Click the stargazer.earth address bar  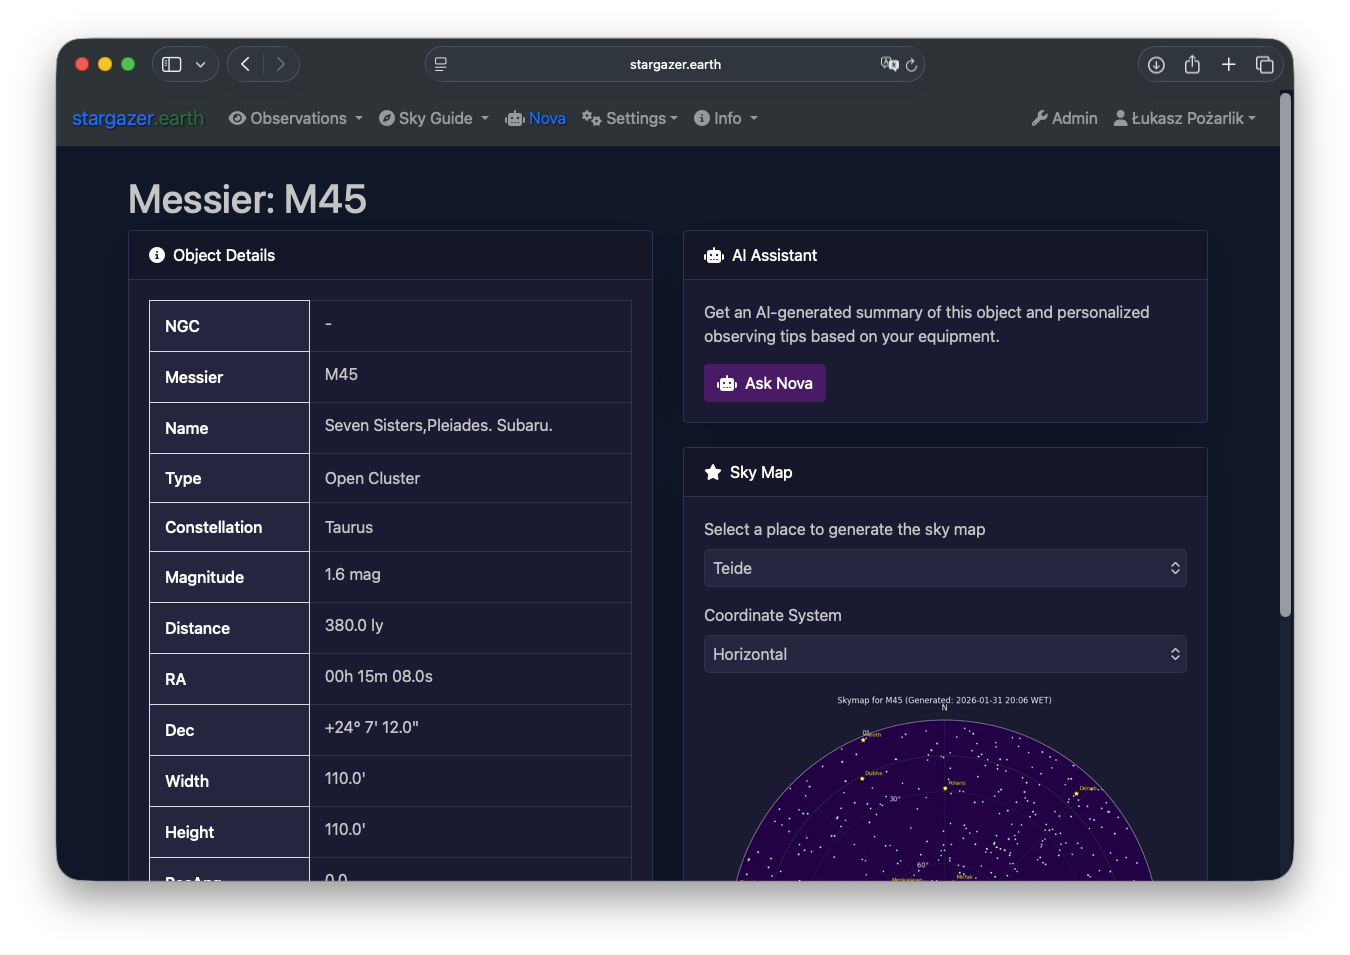[x=675, y=64]
